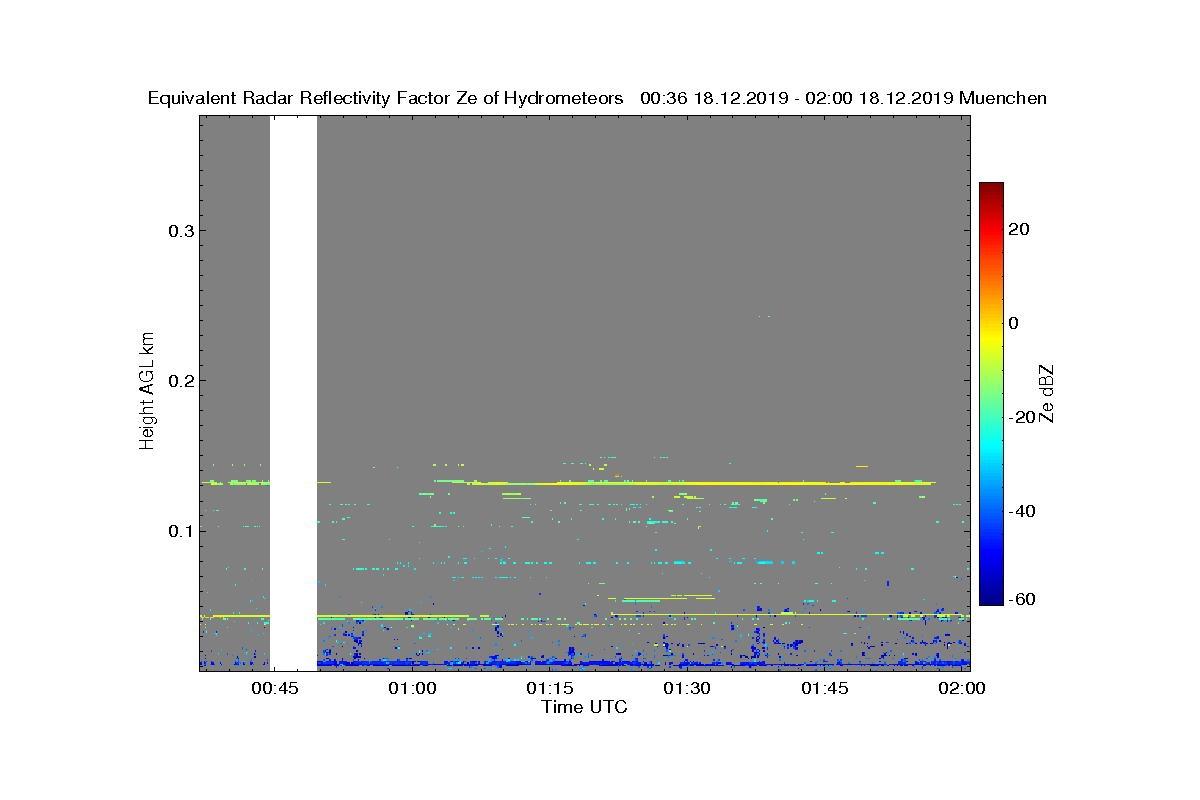The height and width of the screenshot is (800, 1200).
Task: Click the 01:30 time axis label
Action: point(687,689)
